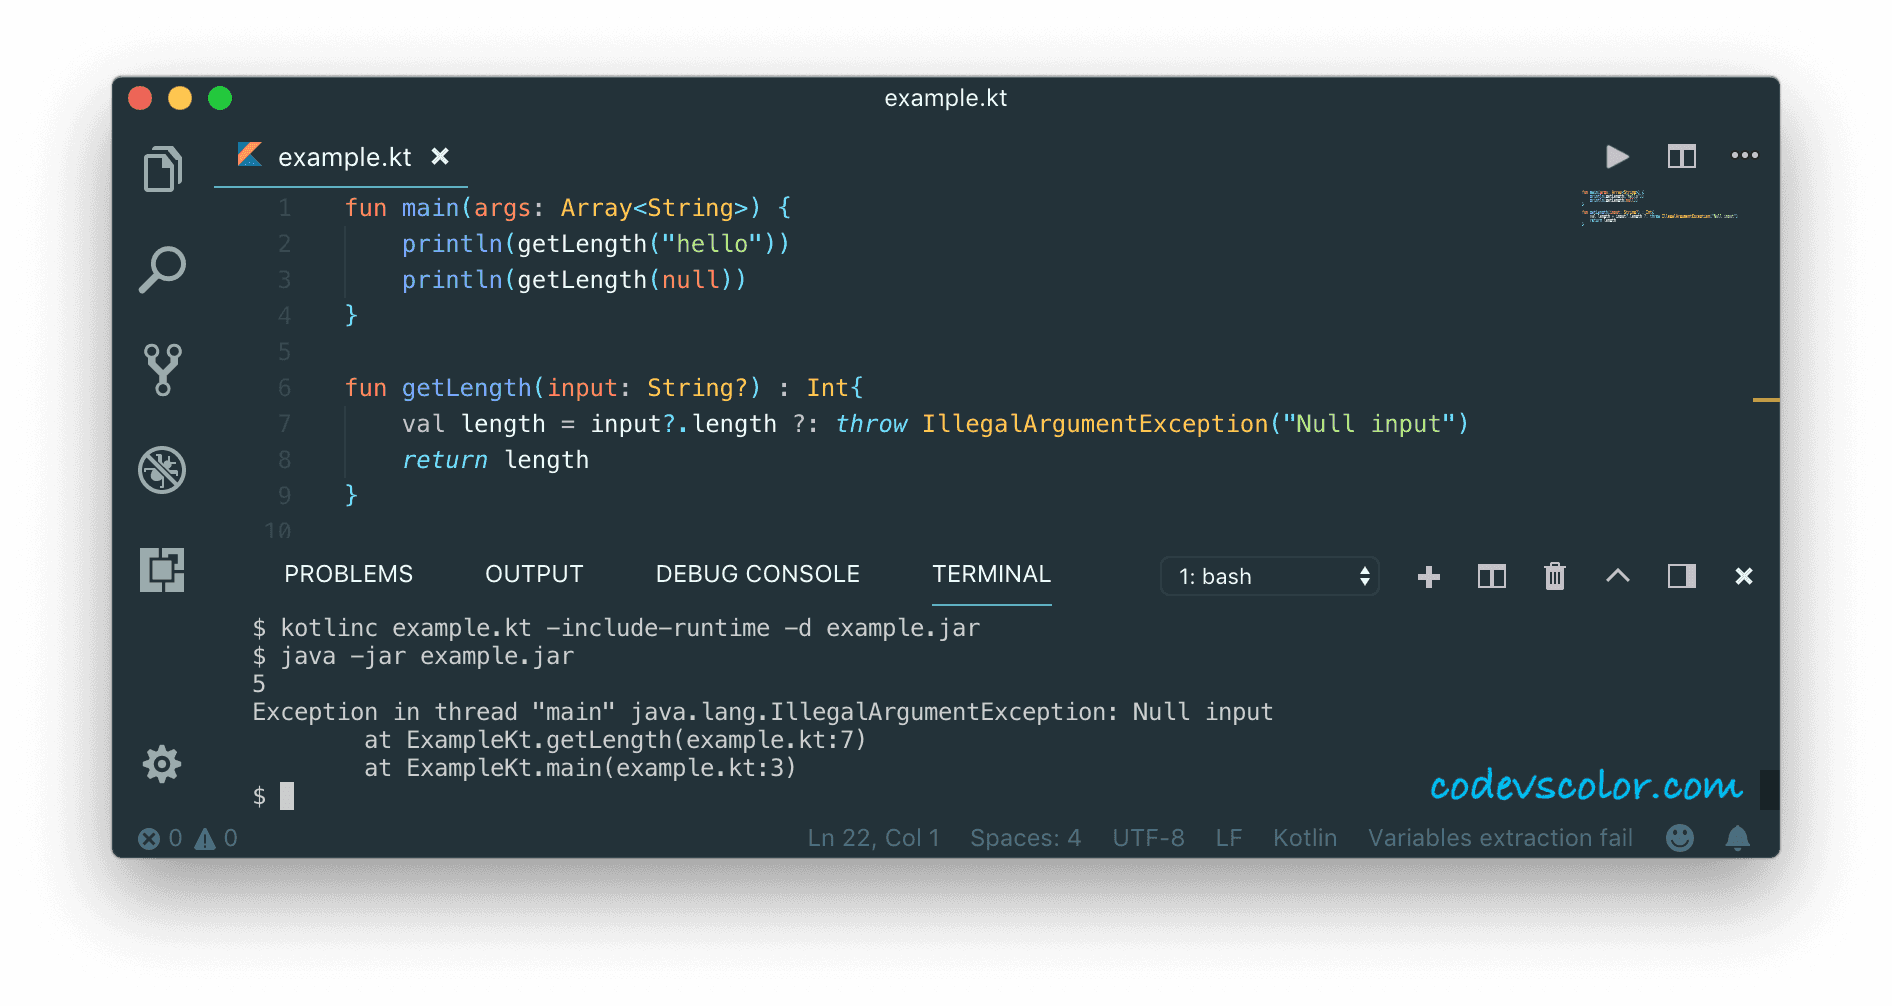Move the panel to the right side

(1682, 576)
